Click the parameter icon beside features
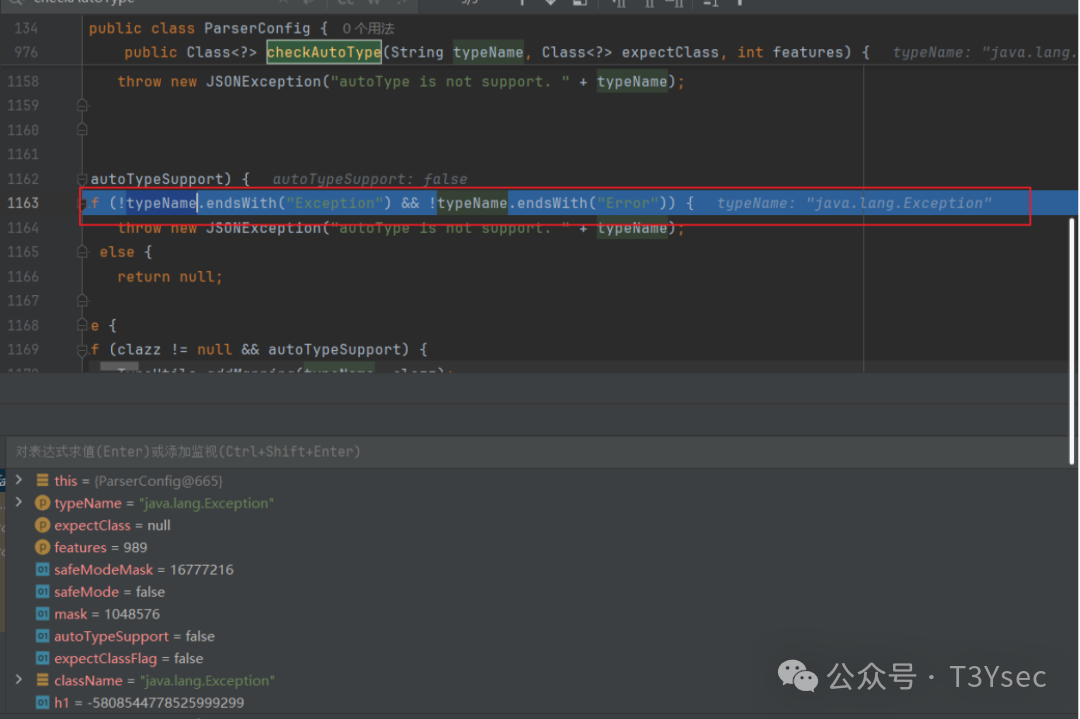1080x719 pixels. (42, 547)
